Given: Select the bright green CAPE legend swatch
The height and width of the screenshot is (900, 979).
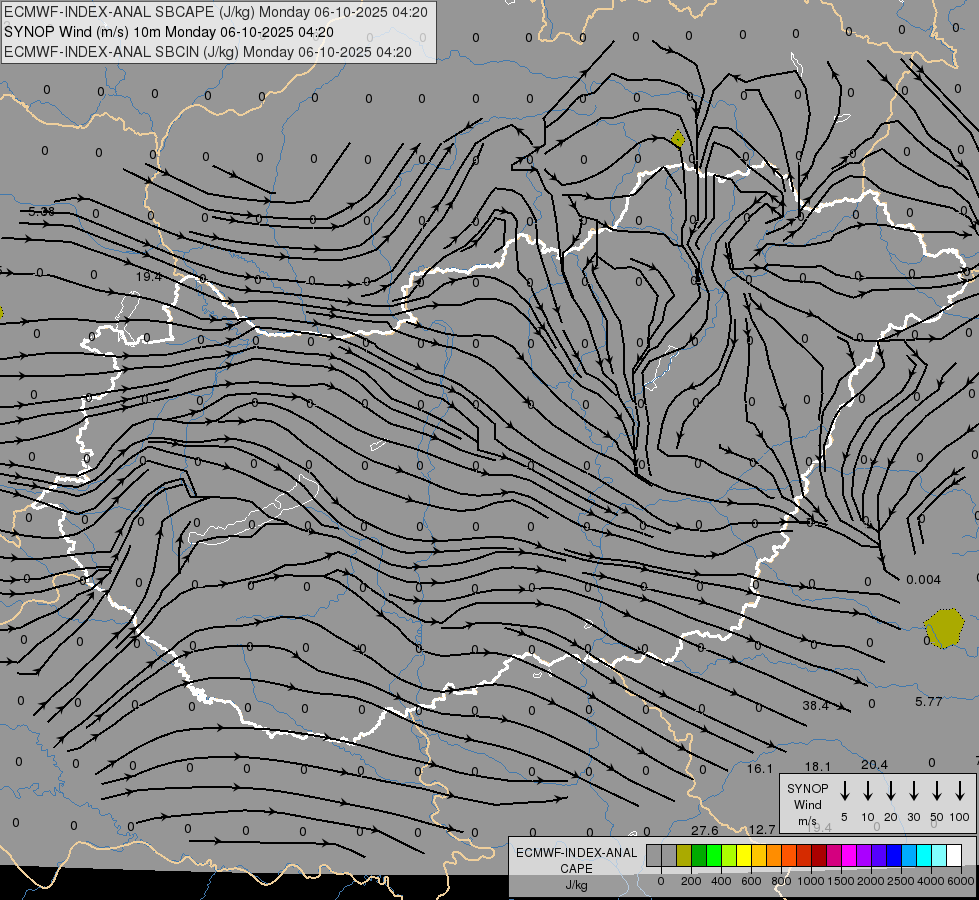Looking at the screenshot, I should (x=714, y=855).
